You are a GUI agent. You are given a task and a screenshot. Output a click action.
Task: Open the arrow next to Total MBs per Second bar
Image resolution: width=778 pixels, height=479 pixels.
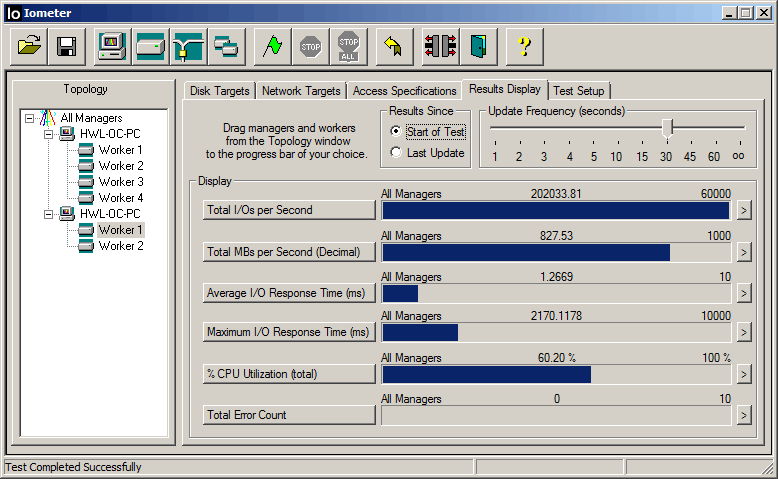[743, 252]
